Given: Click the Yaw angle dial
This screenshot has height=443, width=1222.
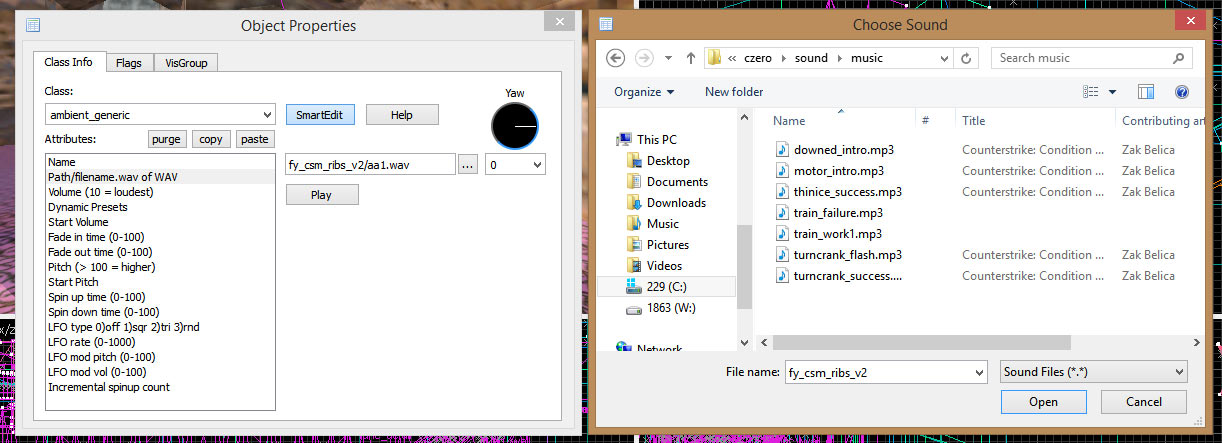Looking at the screenshot, I should click(515, 127).
